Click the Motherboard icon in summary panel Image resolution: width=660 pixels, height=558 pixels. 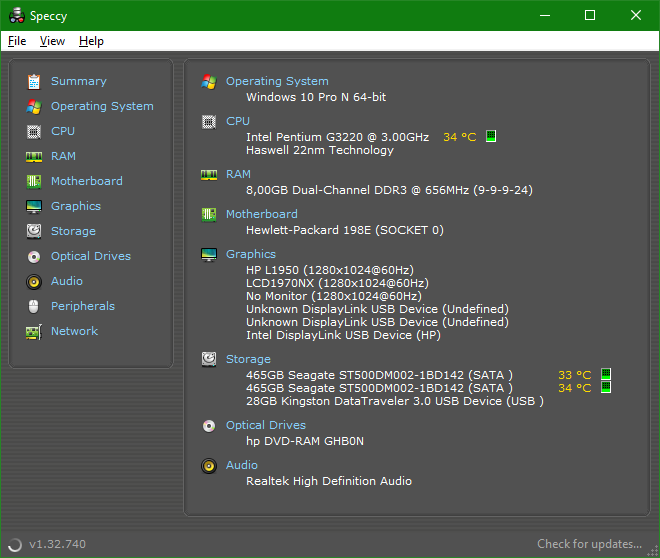pyautogui.click(x=209, y=215)
